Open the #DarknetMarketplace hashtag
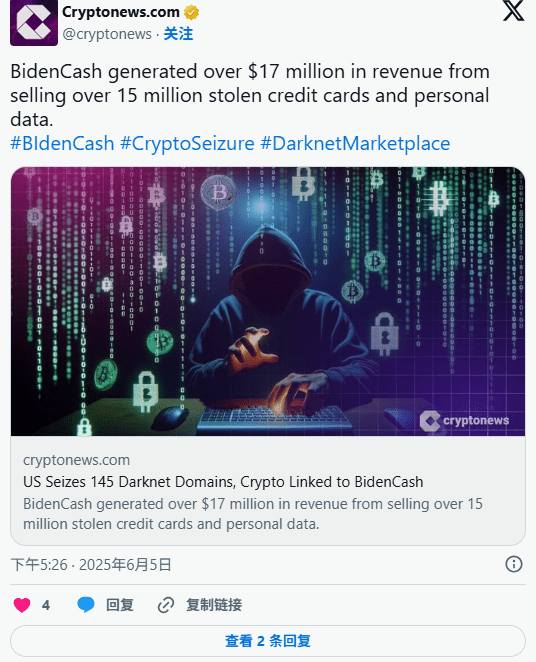Viewport: 536px width, 662px height. point(355,144)
